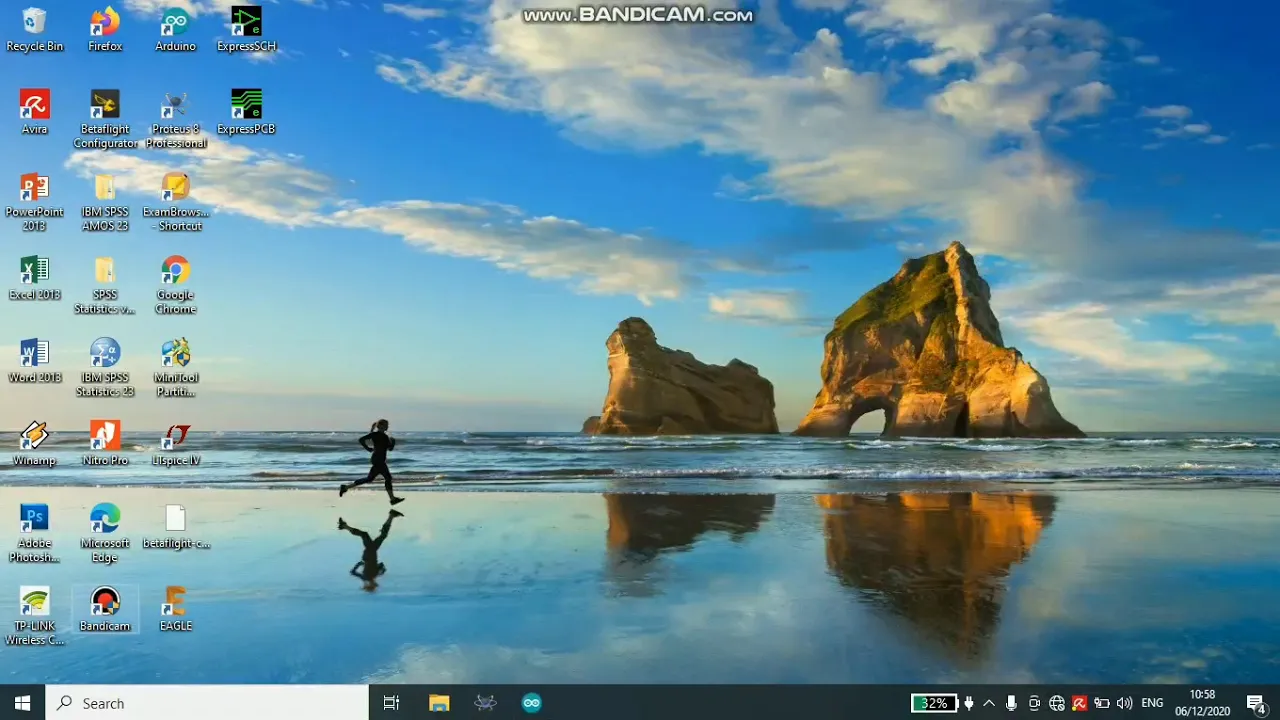The image size is (1280, 720).
Task: Select the LTspice IV desktop icon
Action: (175, 444)
